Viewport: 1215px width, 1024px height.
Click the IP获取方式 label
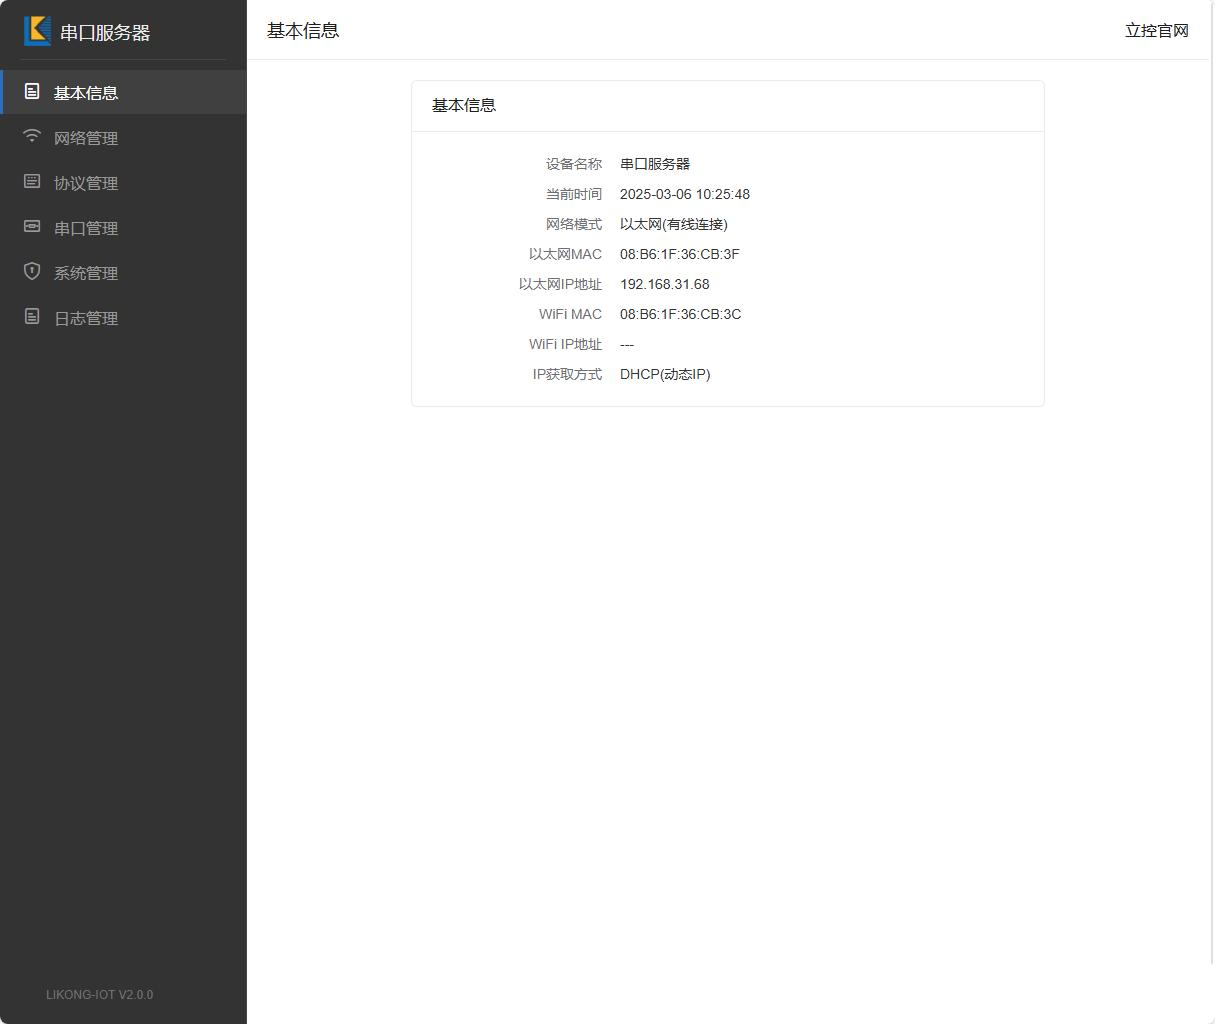click(568, 374)
